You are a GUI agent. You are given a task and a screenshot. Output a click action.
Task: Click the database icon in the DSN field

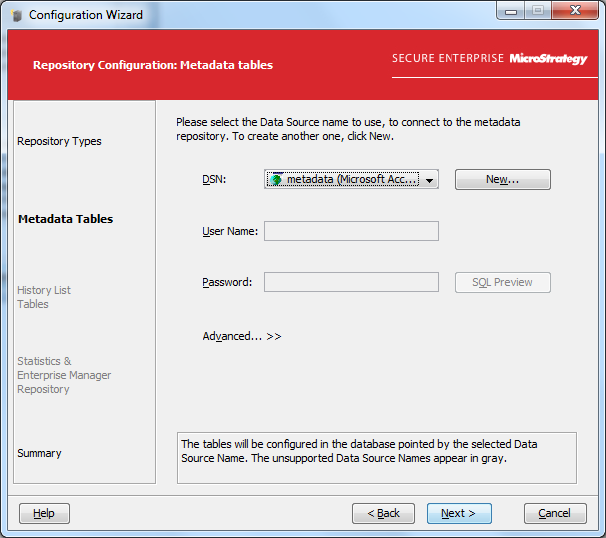[276, 180]
